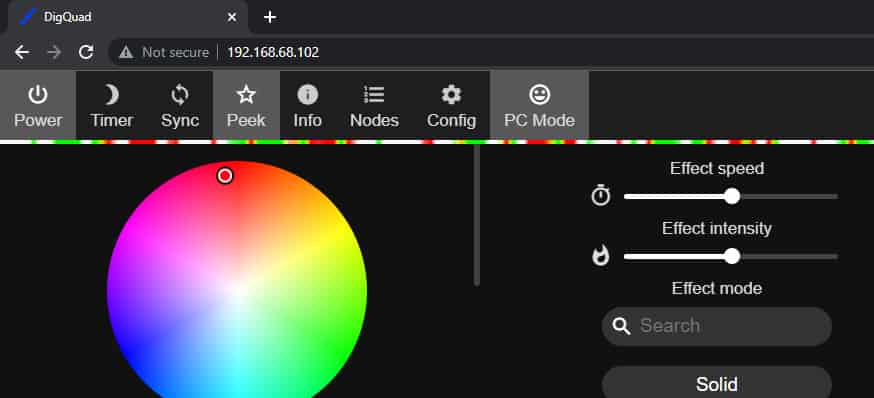Show the Nodes list

(x=374, y=105)
